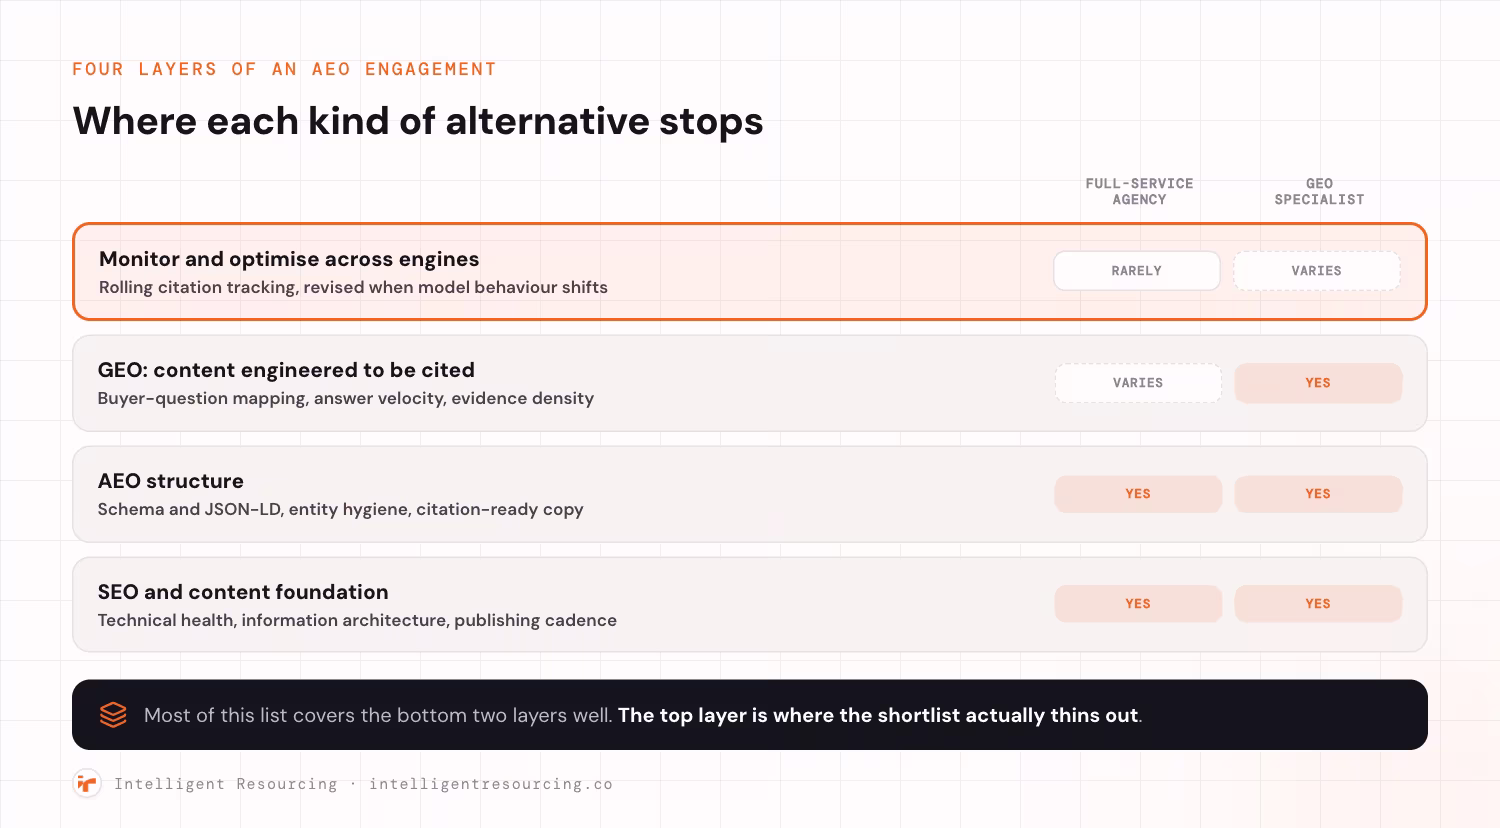Viewport: 1500px width, 828px height.
Task: Select the RARELY pill in Monitor row
Action: (x=1137, y=271)
